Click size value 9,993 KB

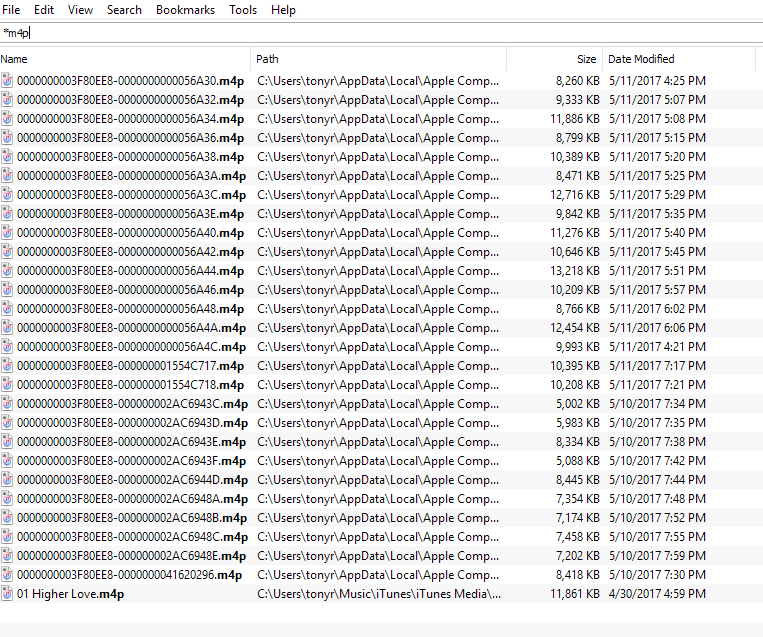(x=578, y=346)
